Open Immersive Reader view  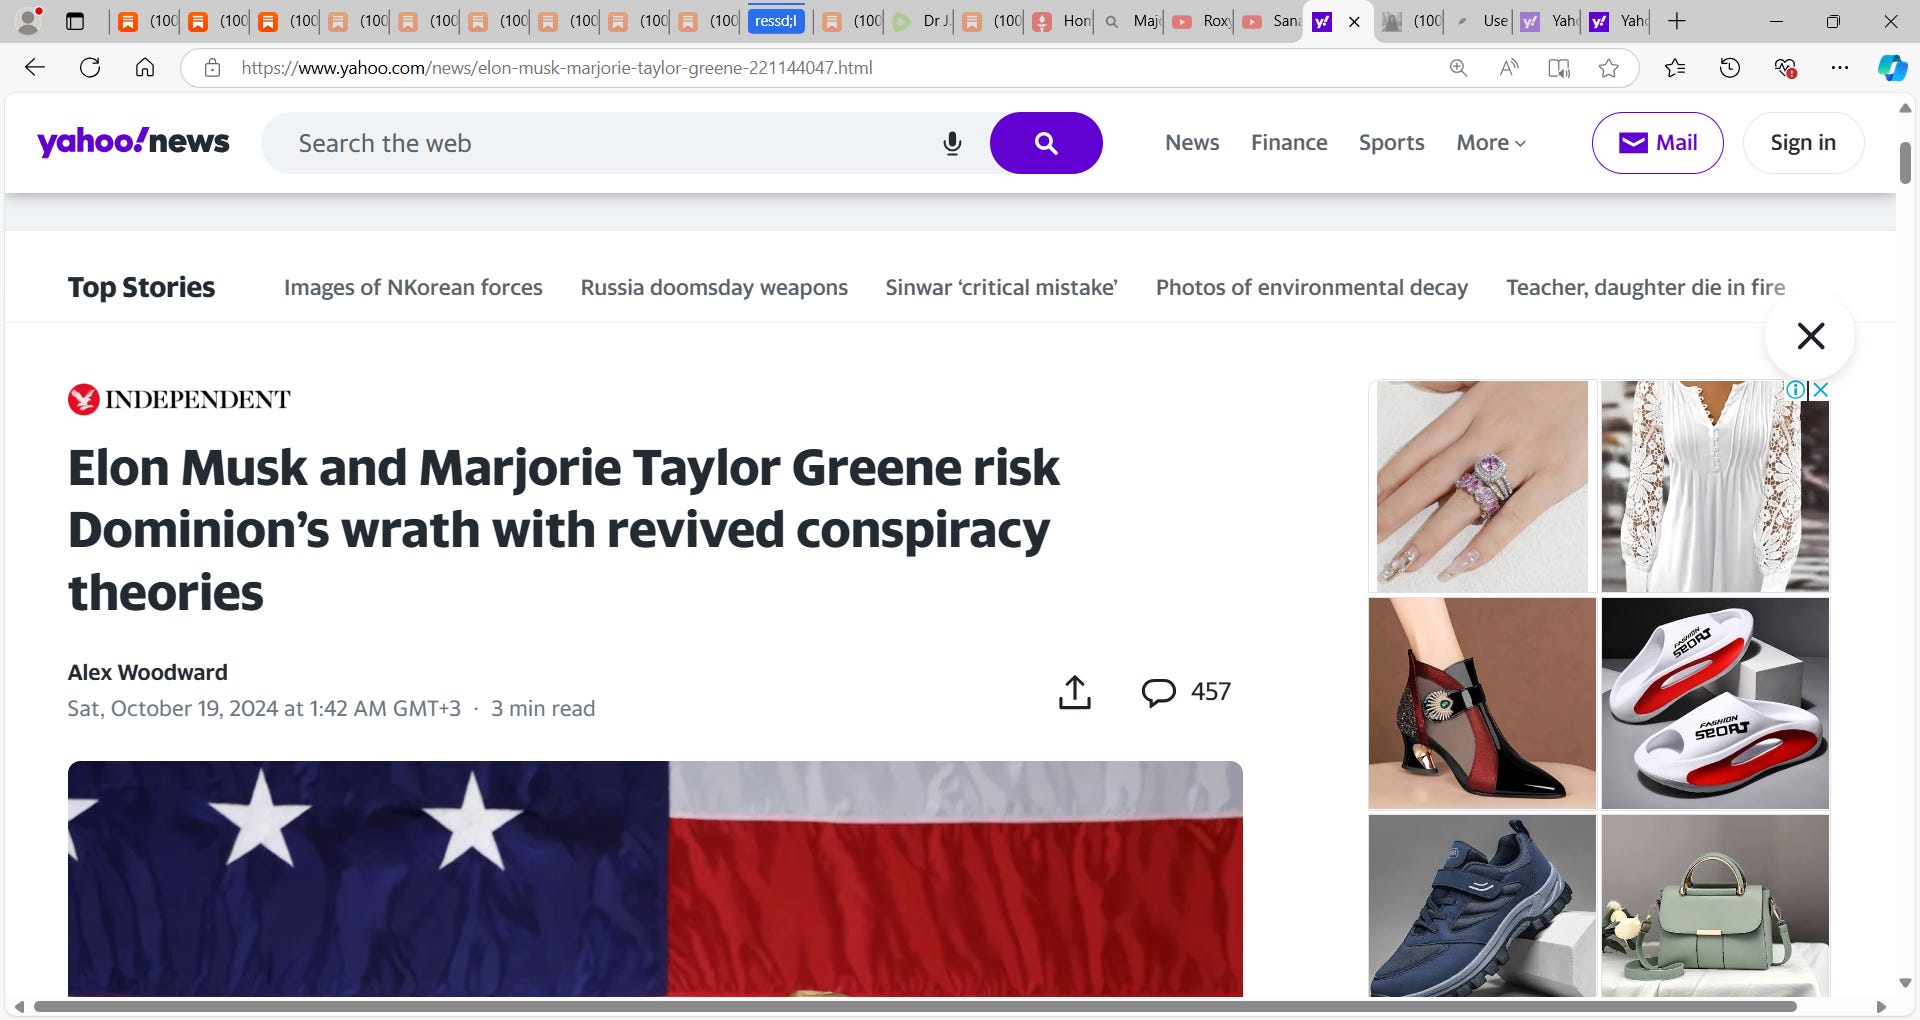click(x=1559, y=68)
